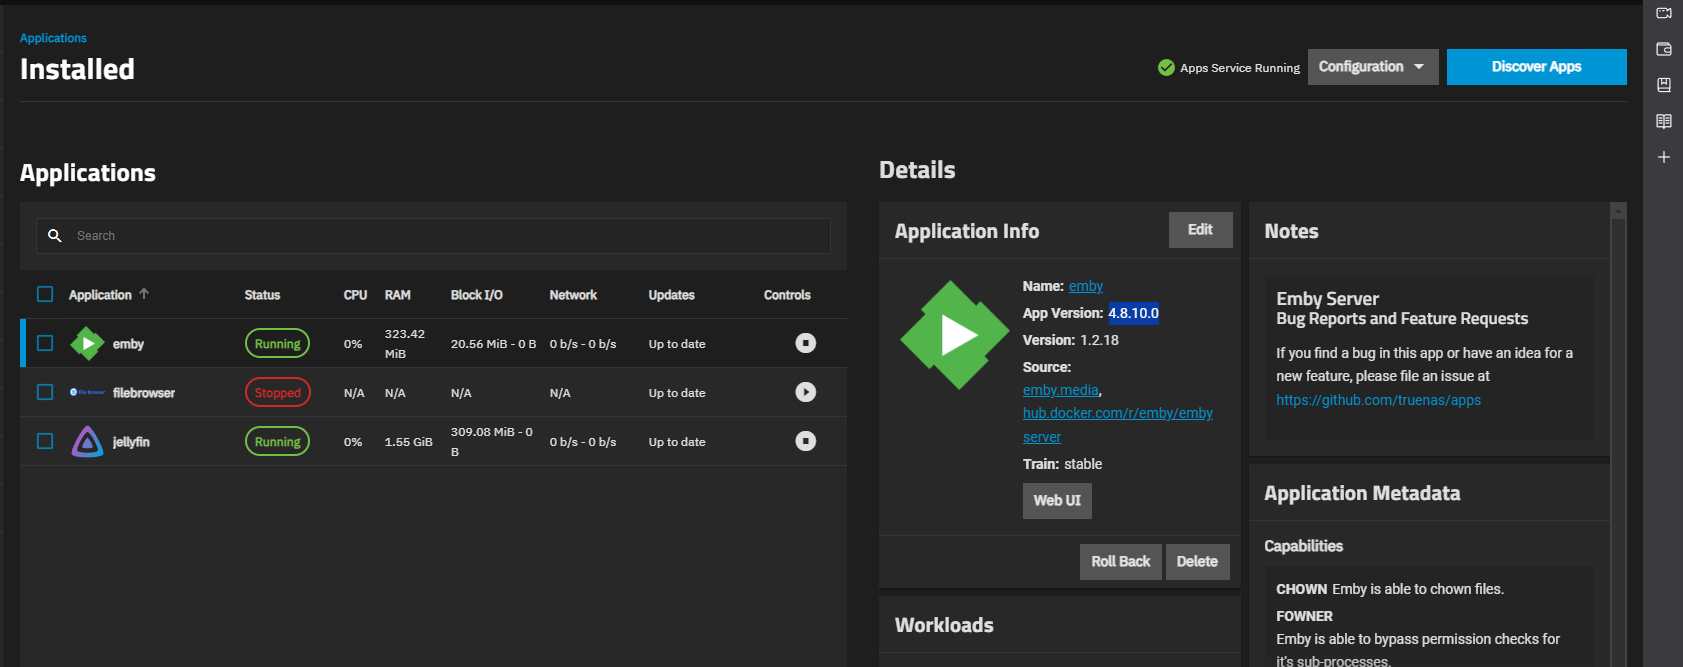Tick the filebrowser row checkbox
This screenshot has width=1683, height=667.
pyautogui.click(x=45, y=392)
